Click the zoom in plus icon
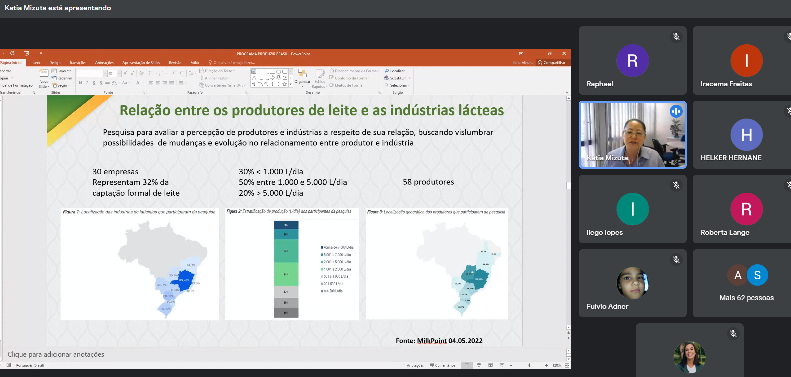This screenshot has height=377, width=791. tap(546, 365)
